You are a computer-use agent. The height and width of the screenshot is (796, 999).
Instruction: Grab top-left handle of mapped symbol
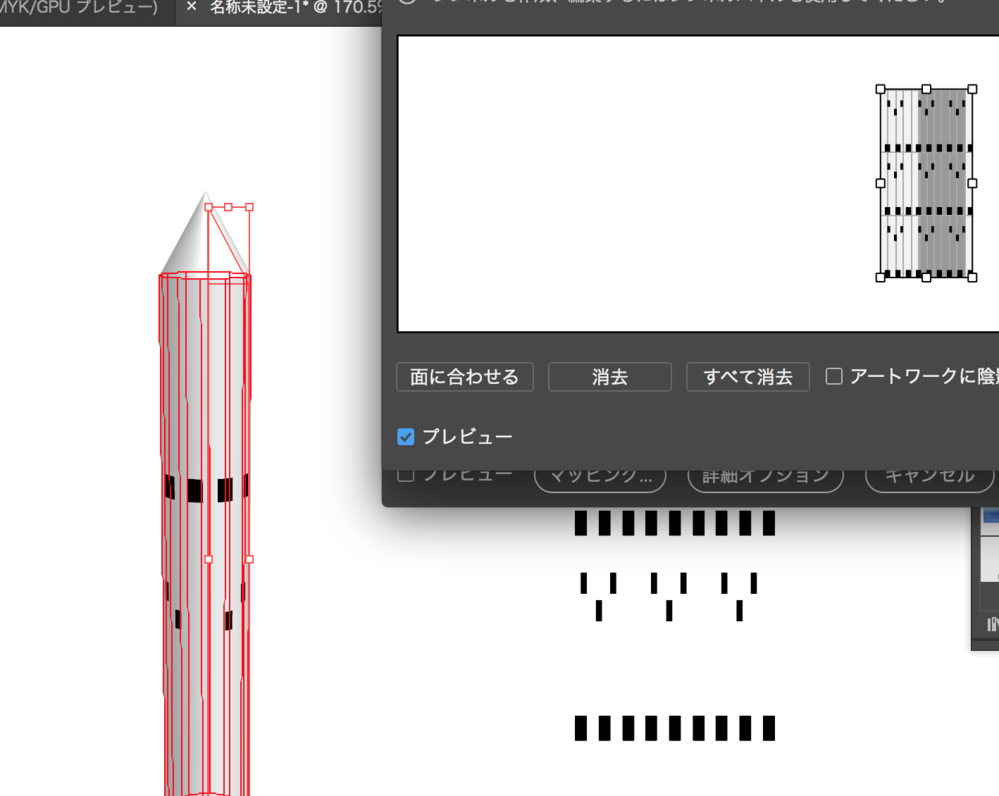coord(881,90)
